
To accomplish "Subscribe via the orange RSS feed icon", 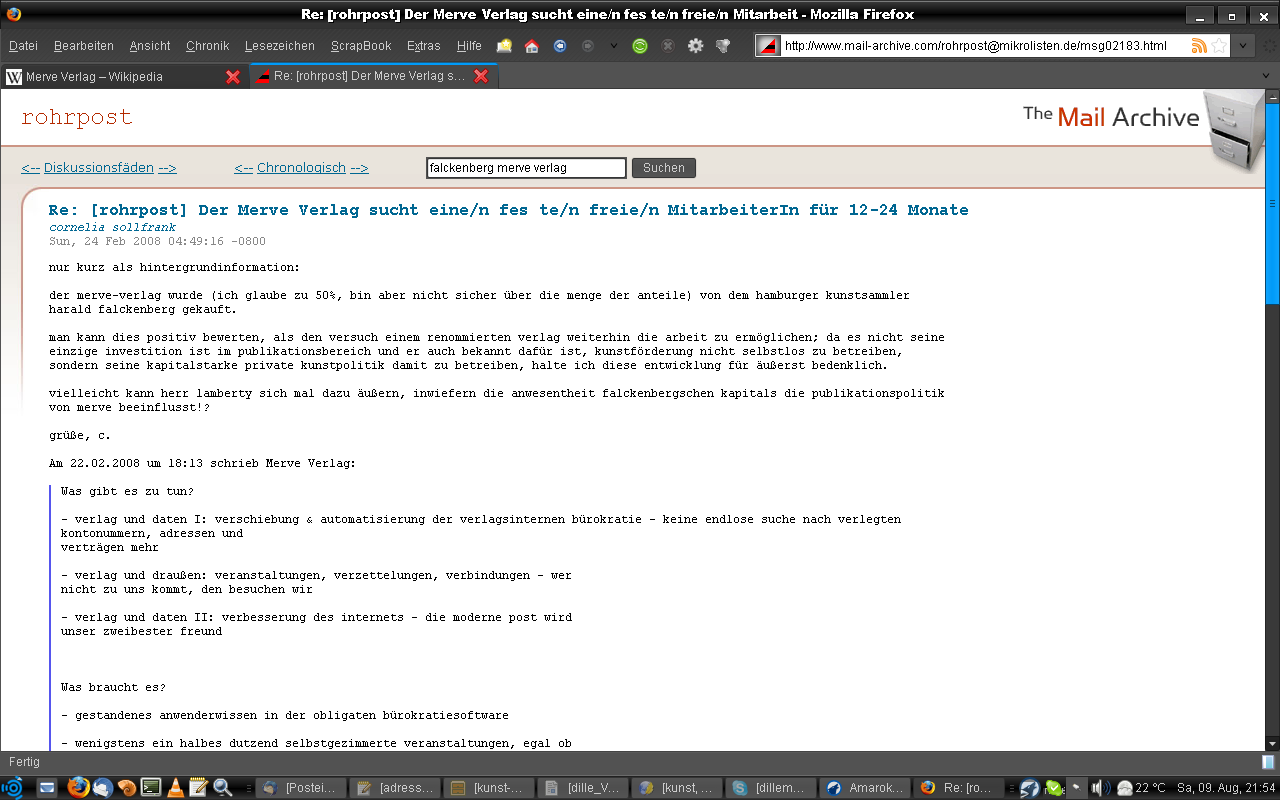I will point(1199,46).
